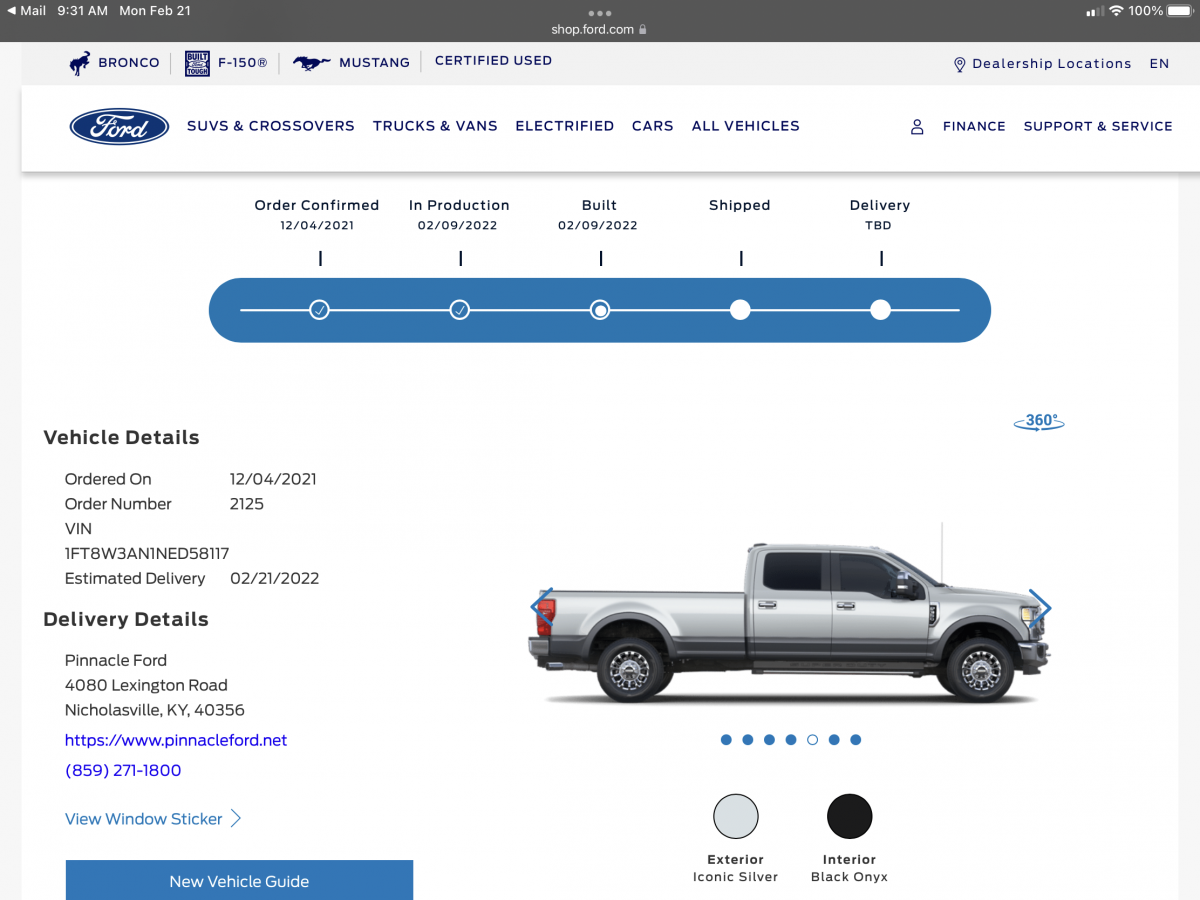Click the Pinnacle Ford dealer name
The height and width of the screenshot is (900, 1200).
tap(116, 661)
